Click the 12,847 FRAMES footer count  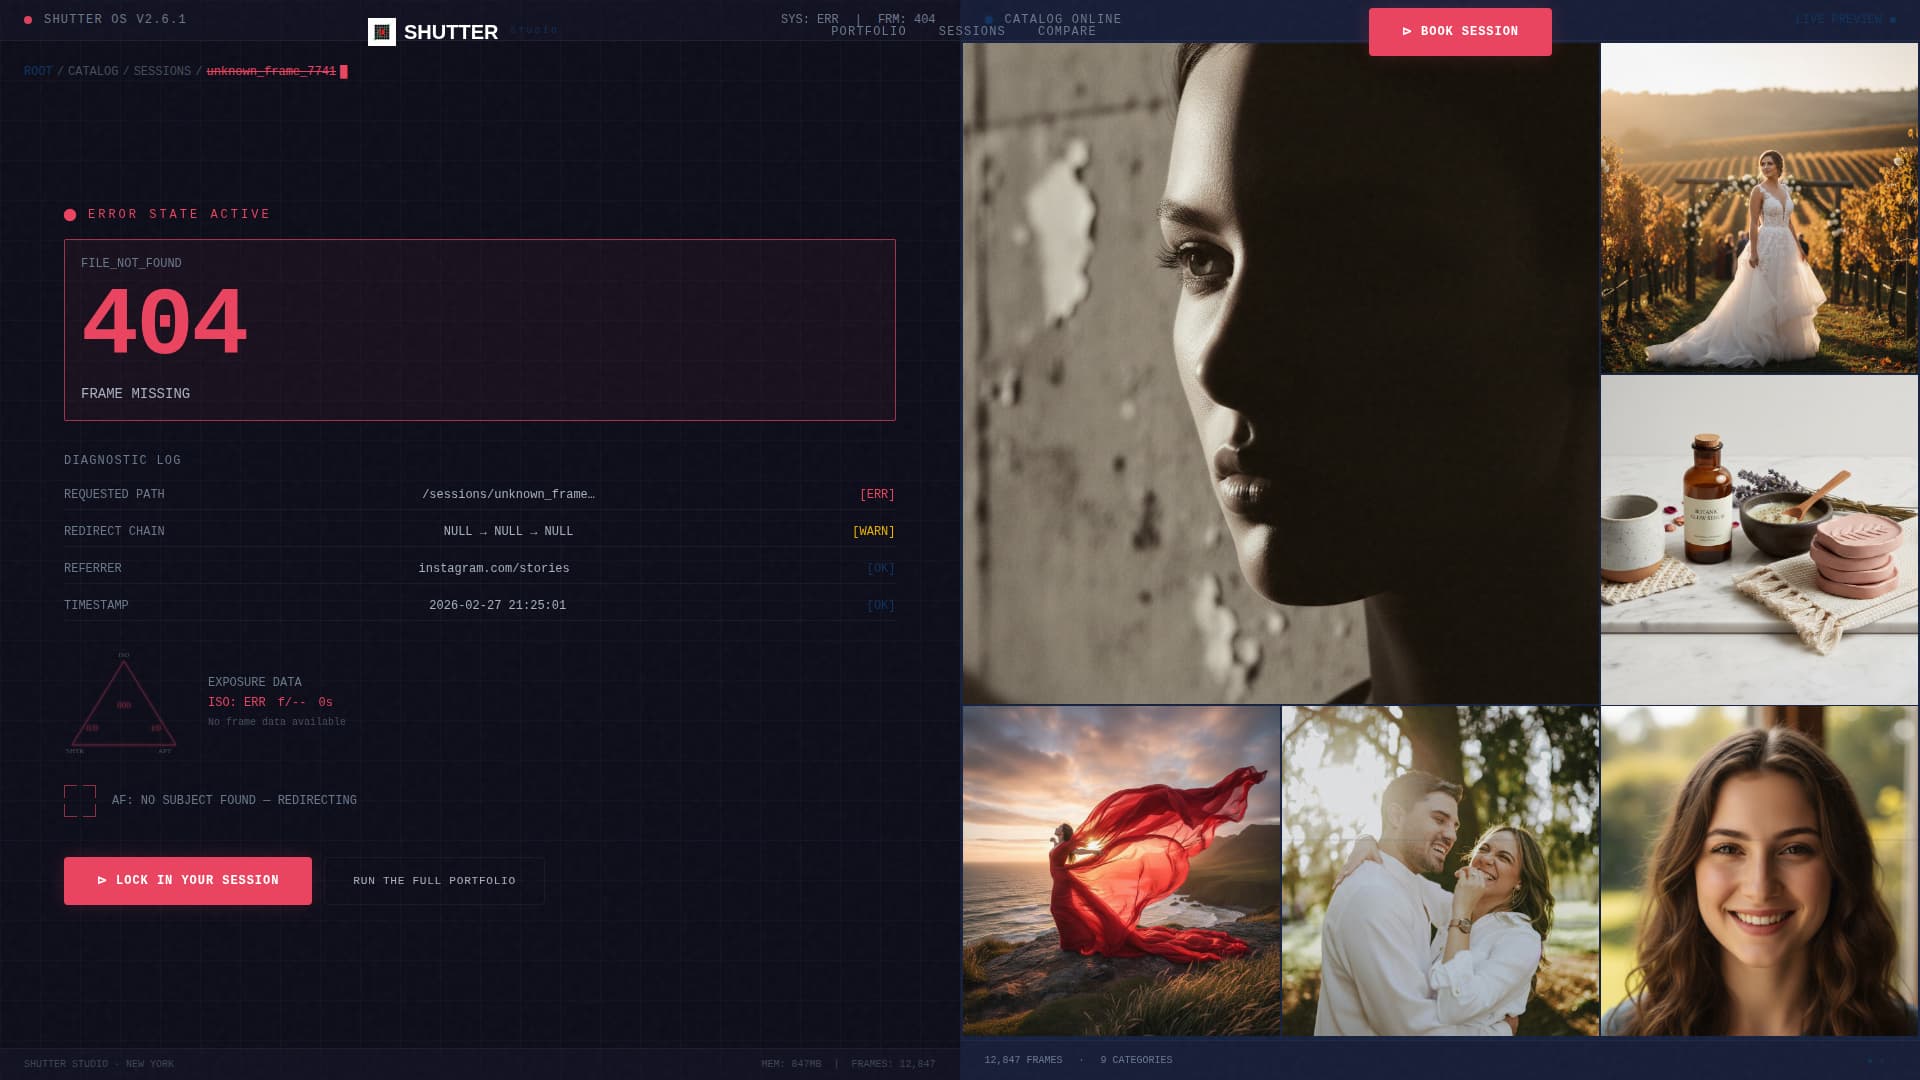point(1023,1060)
